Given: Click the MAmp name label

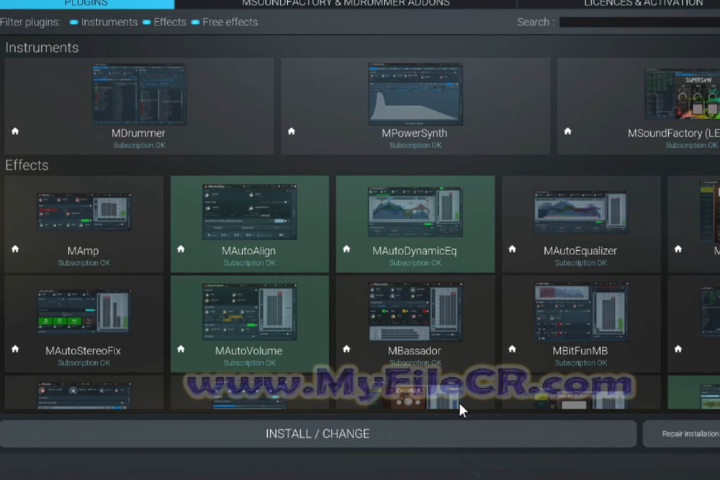Looking at the screenshot, I should click(x=83, y=251).
